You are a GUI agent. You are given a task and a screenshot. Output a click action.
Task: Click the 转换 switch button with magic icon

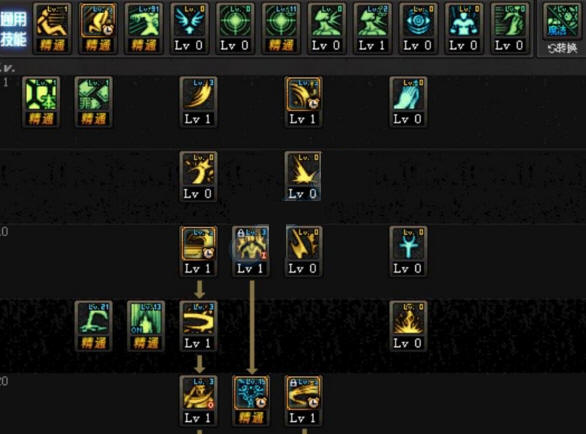click(x=562, y=29)
